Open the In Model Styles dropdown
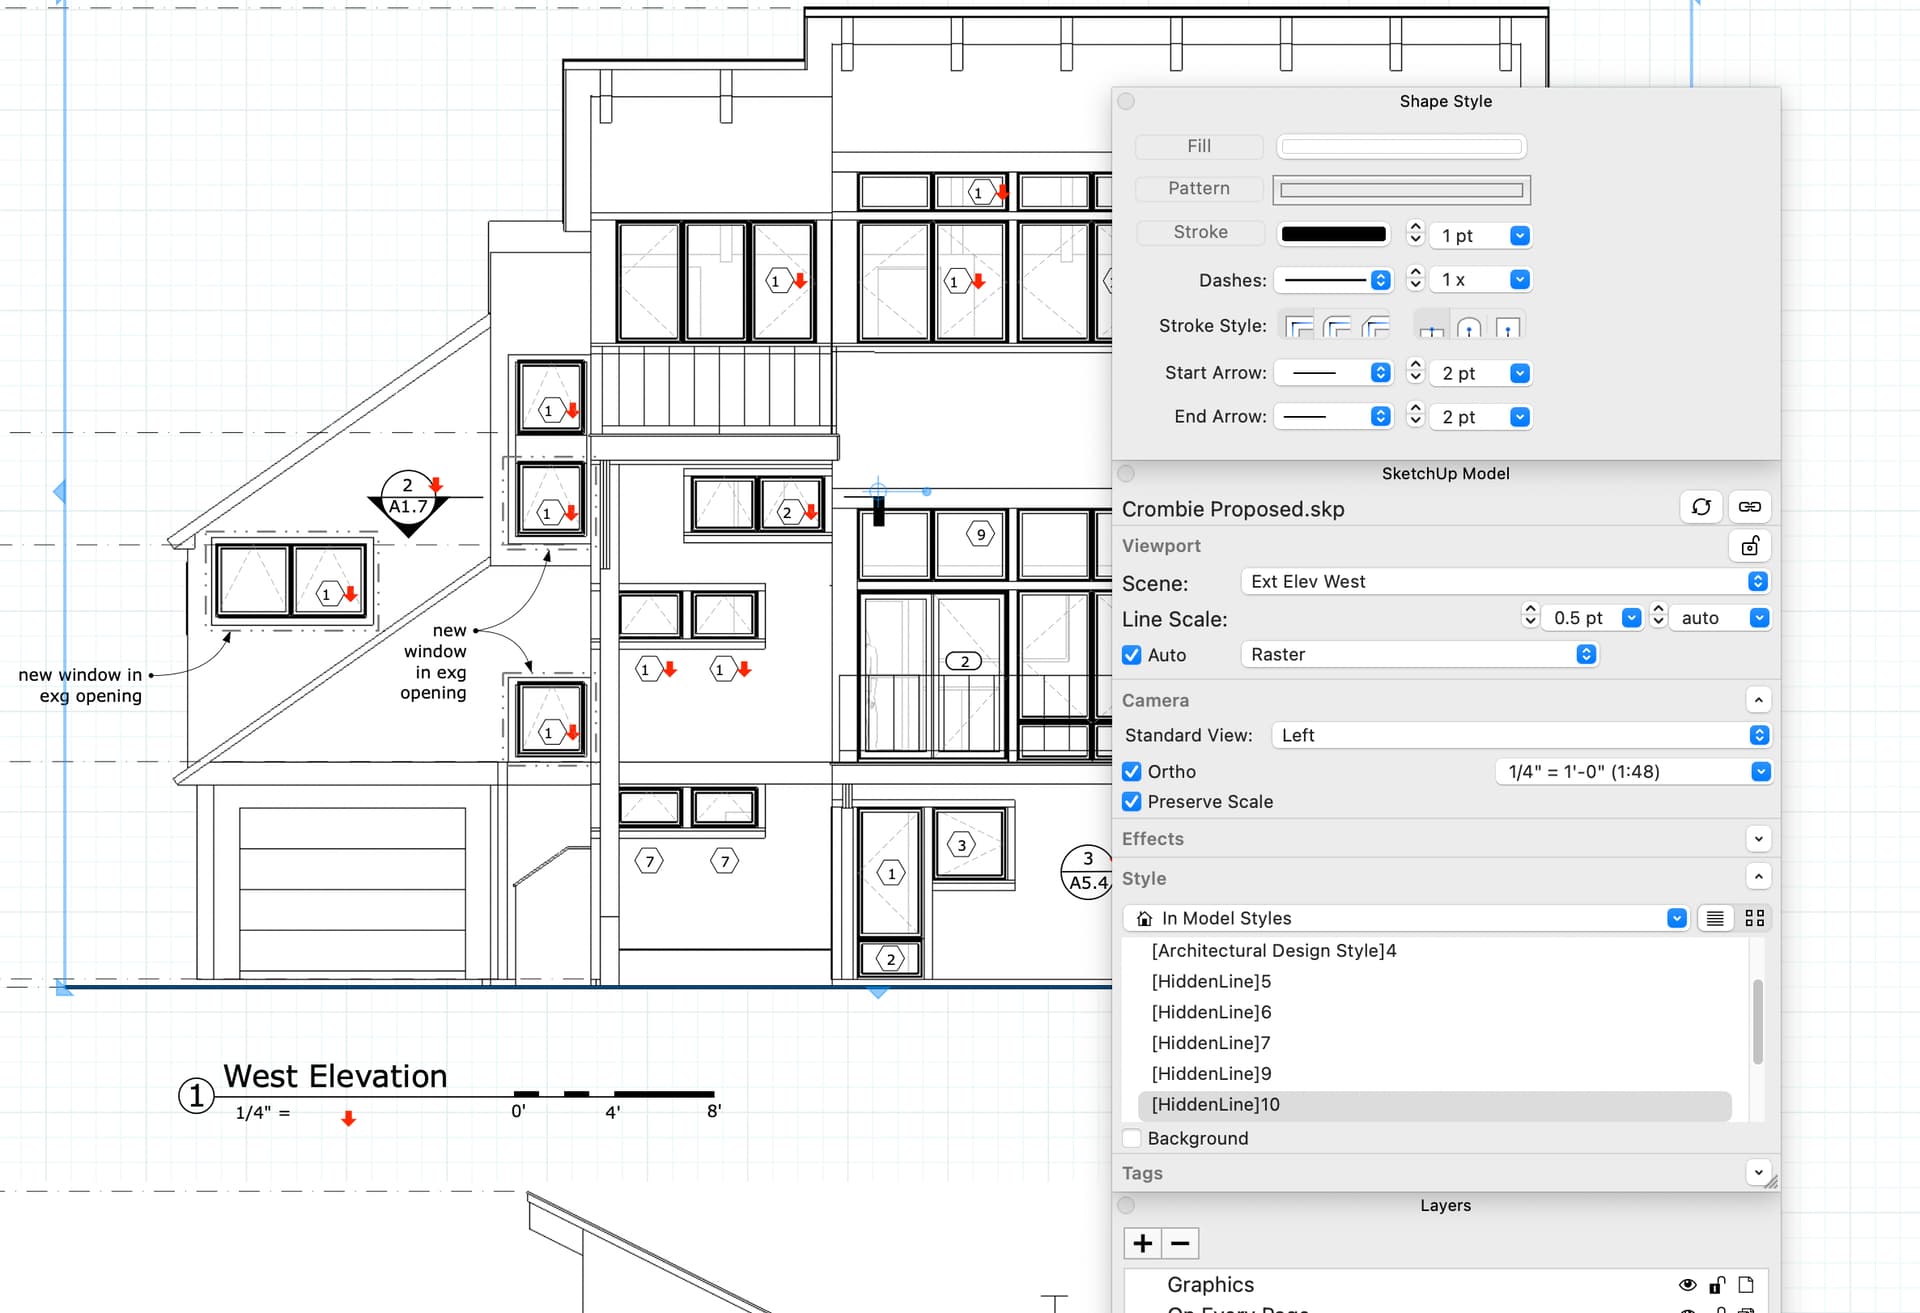The image size is (1920, 1313). point(1677,917)
